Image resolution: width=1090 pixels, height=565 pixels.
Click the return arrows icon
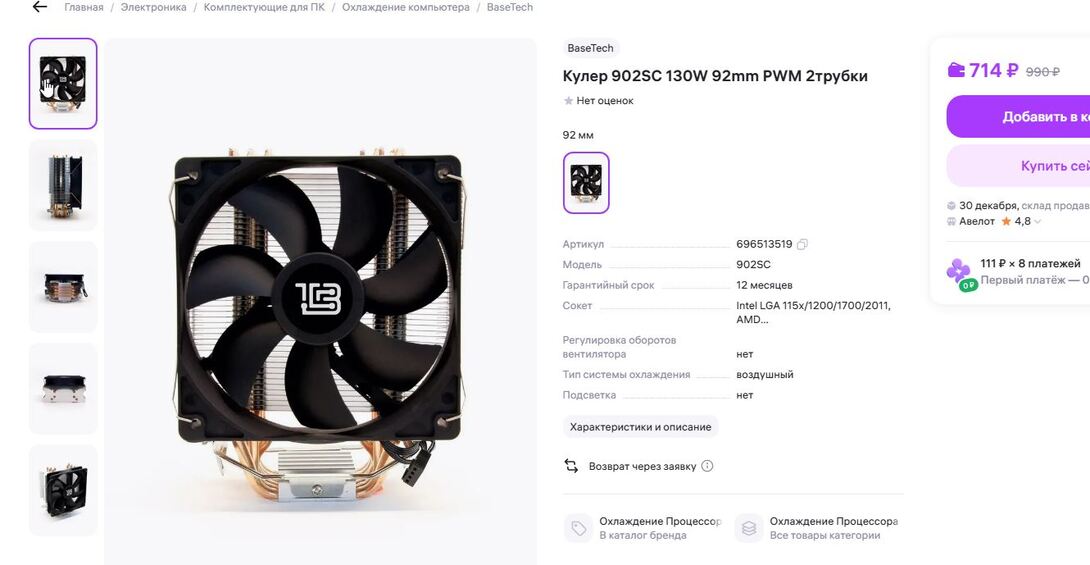click(571, 466)
